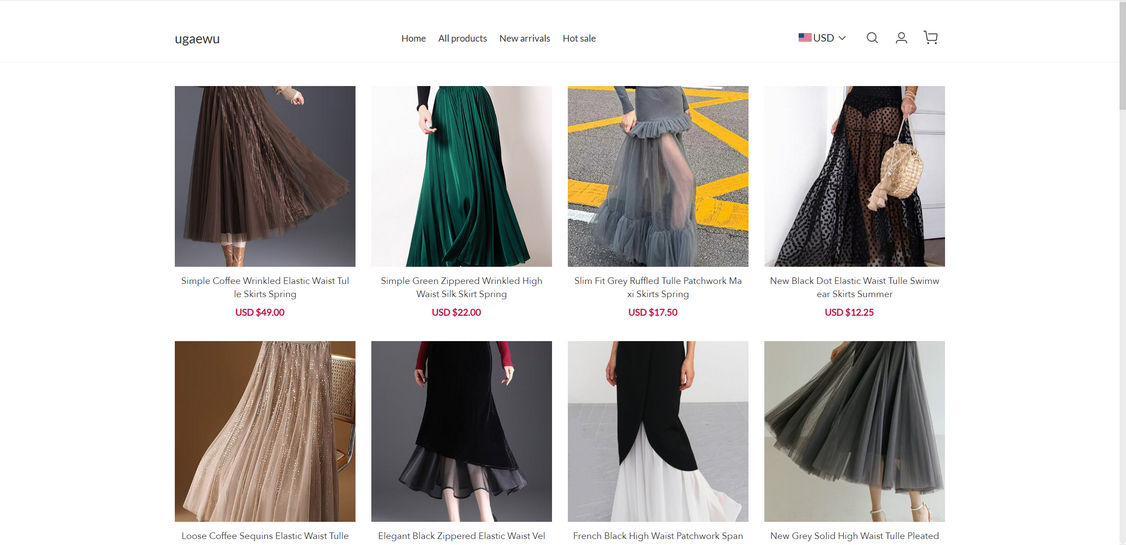Open the shopping cart icon

point(931,38)
